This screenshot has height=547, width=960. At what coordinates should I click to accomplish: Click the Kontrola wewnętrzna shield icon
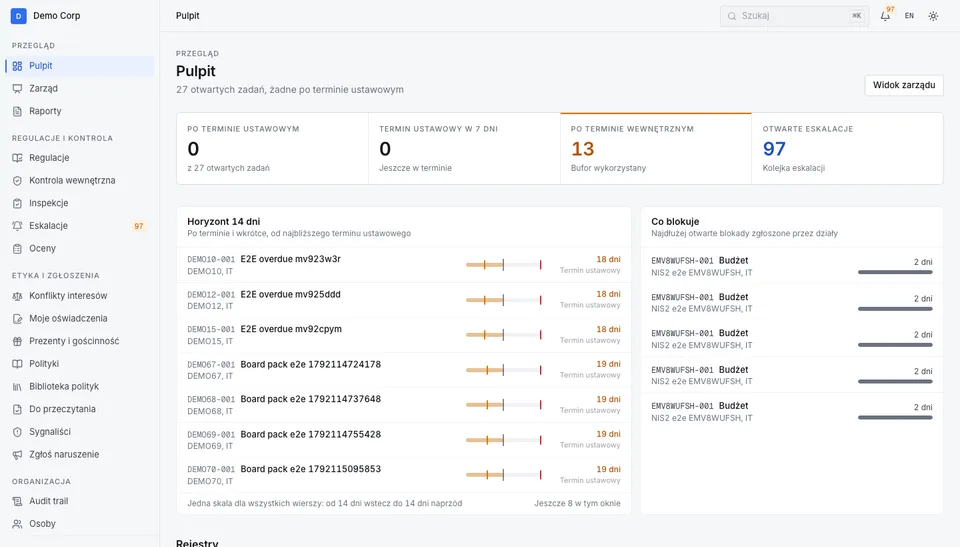17,181
